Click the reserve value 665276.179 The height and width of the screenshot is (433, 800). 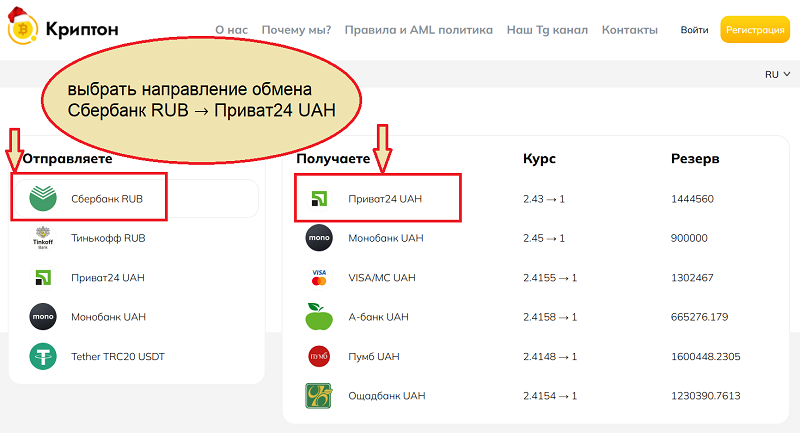[699, 317]
